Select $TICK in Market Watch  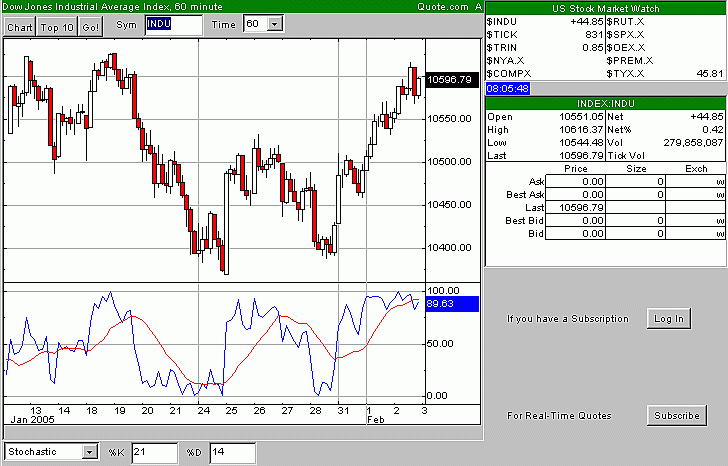pos(502,35)
